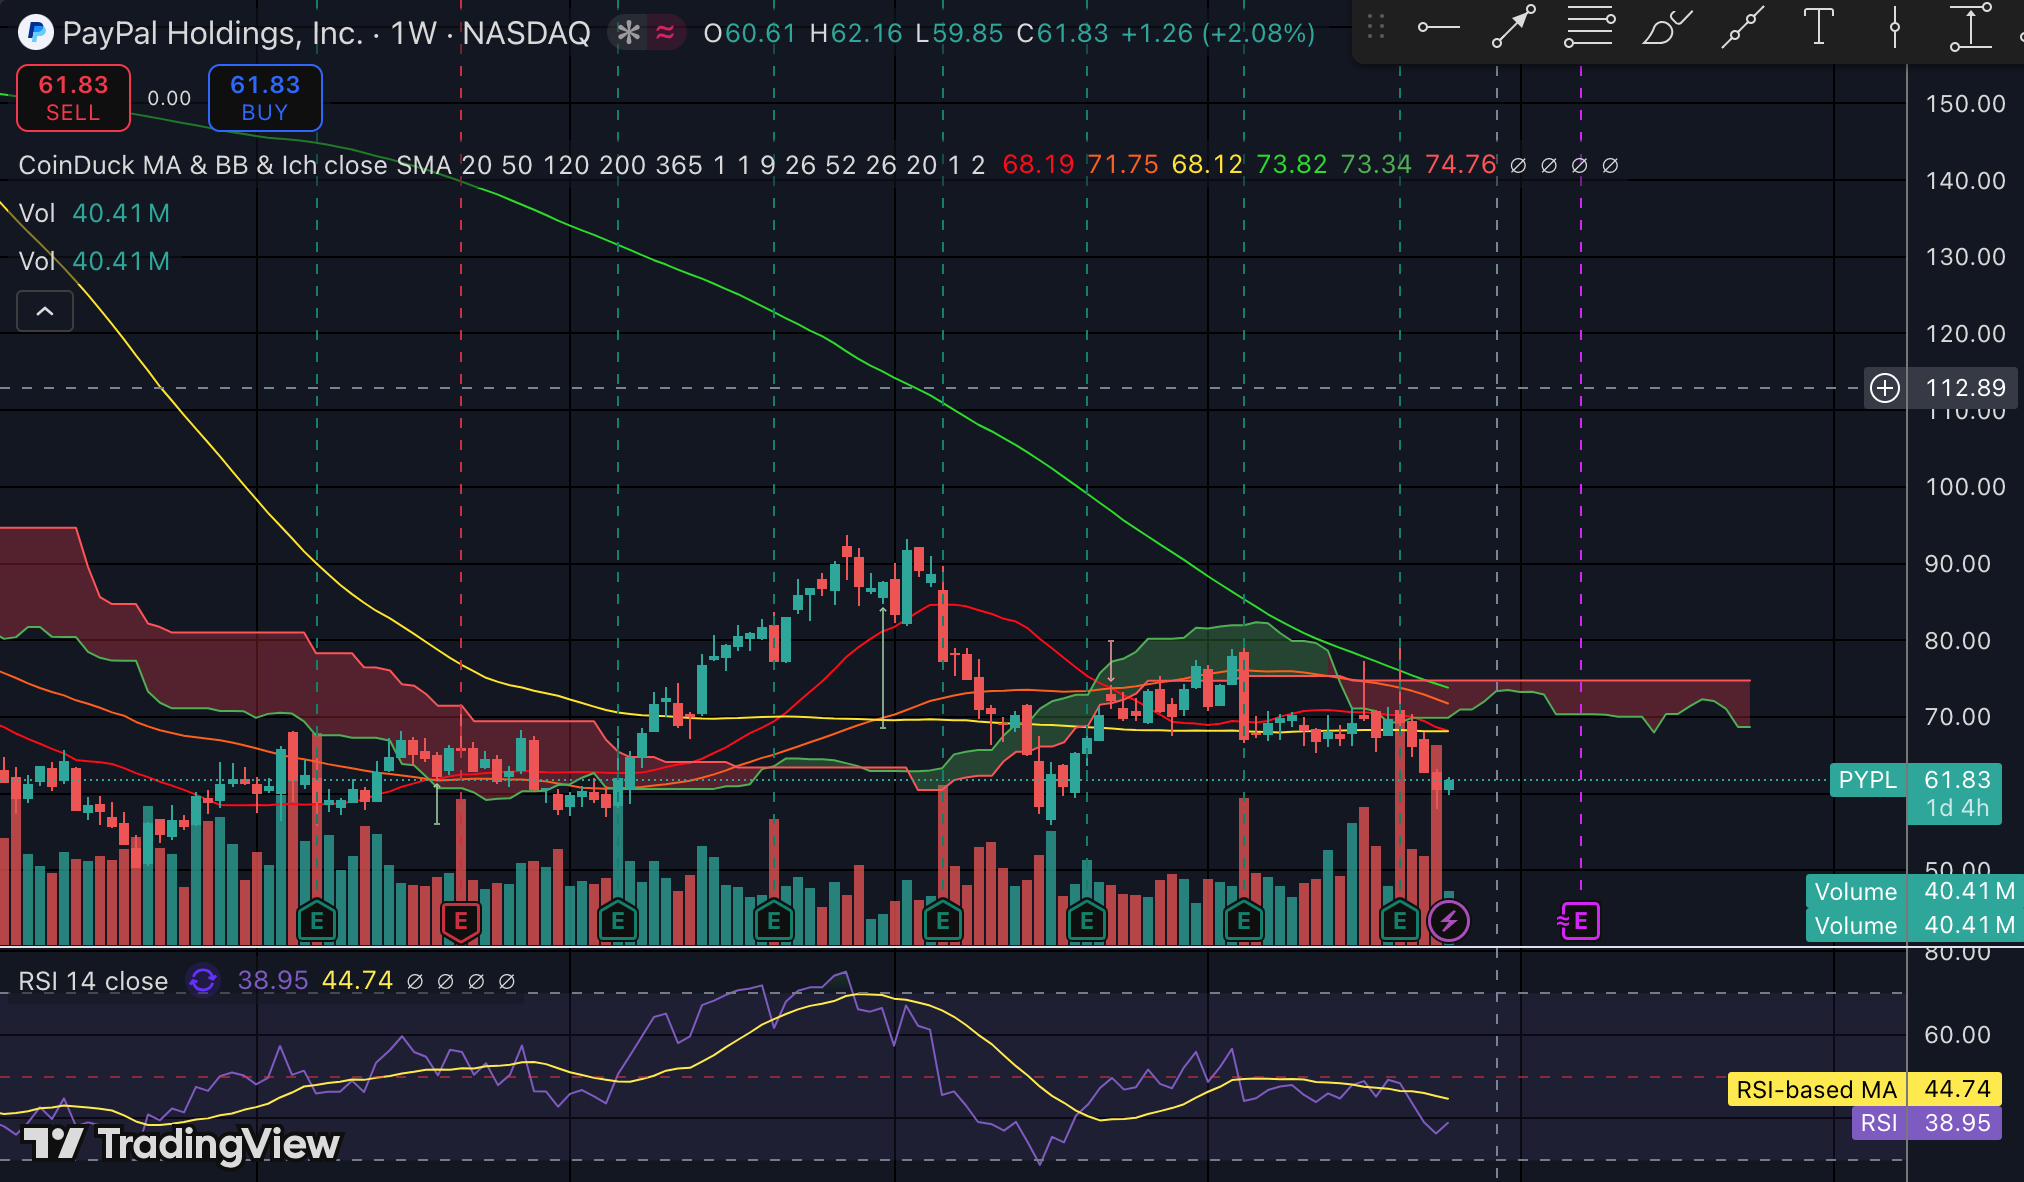Select the Text tool
The image size is (2024, 1182).
click(x=1818, y=27)
